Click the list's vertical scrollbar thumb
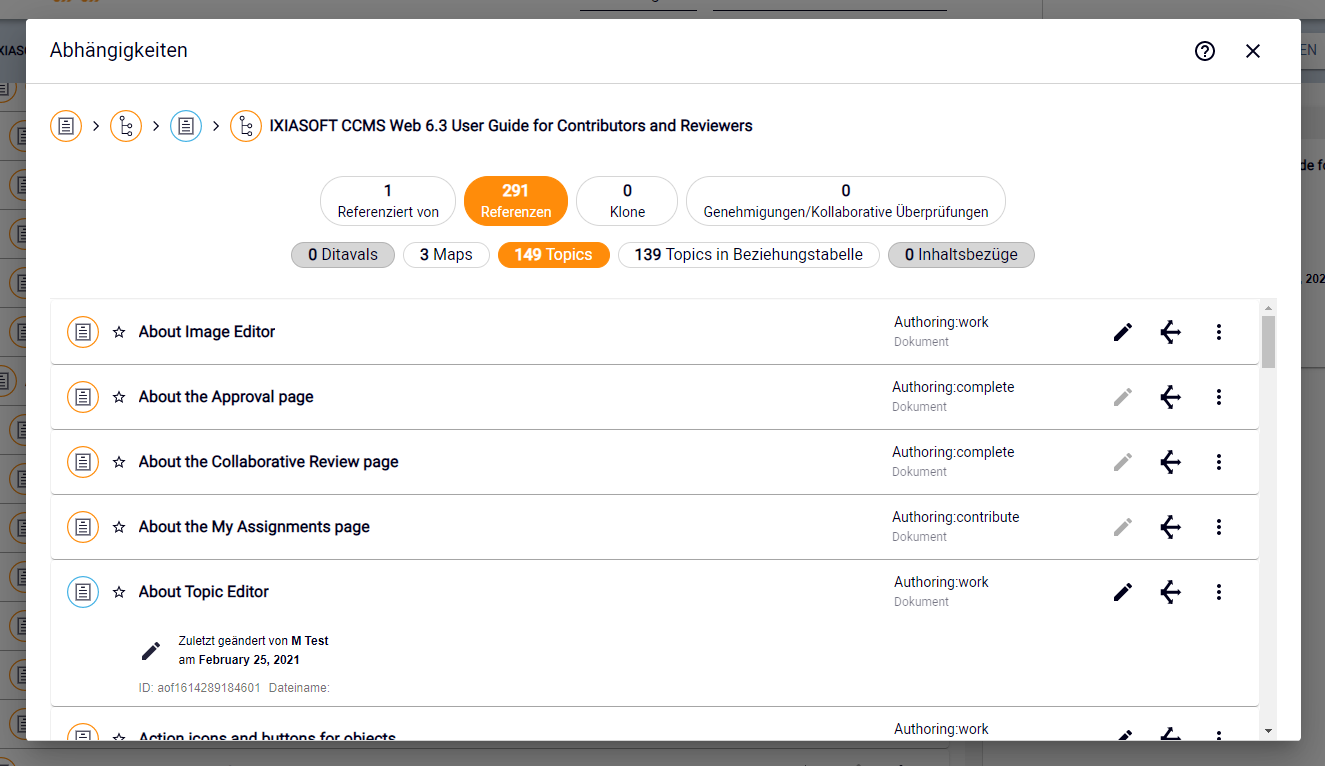 coord(1268,342)
